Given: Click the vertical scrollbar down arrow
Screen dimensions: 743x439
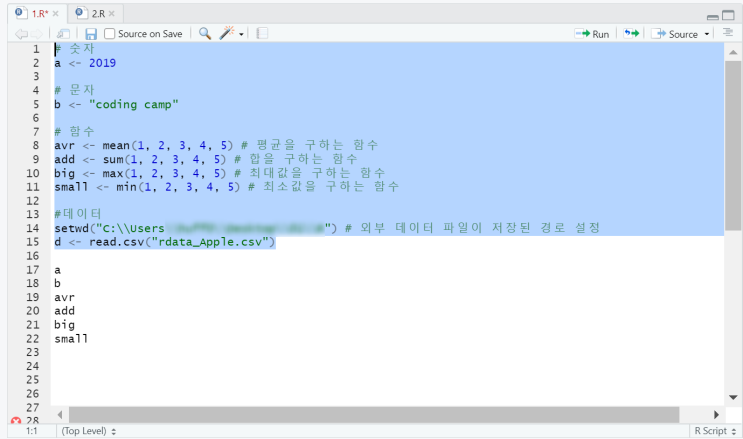Looking at the screenshot, I should tap(733, 397).
